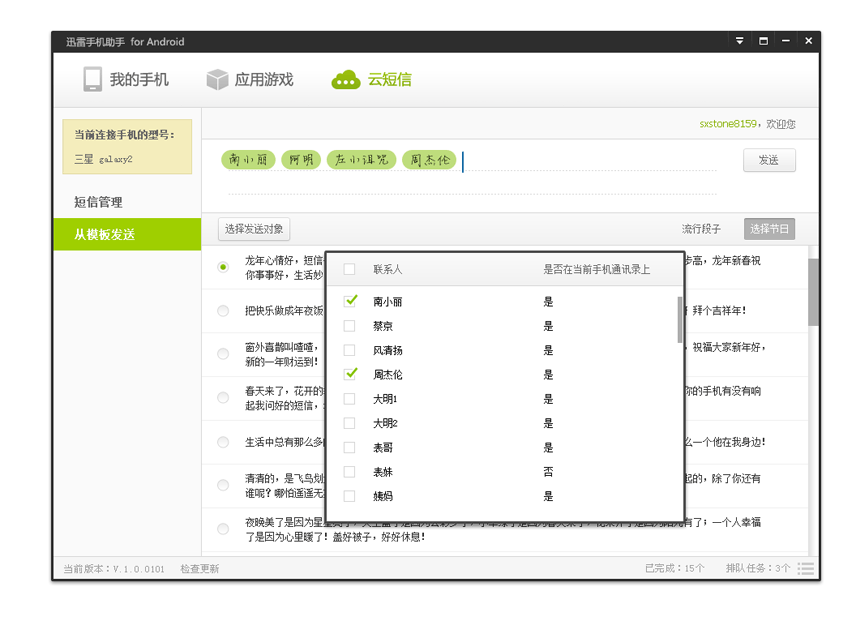Screen dimensions: 856x621
Task: Toggle the select-all checkbox beside 联系人
Action: [350, 269]
